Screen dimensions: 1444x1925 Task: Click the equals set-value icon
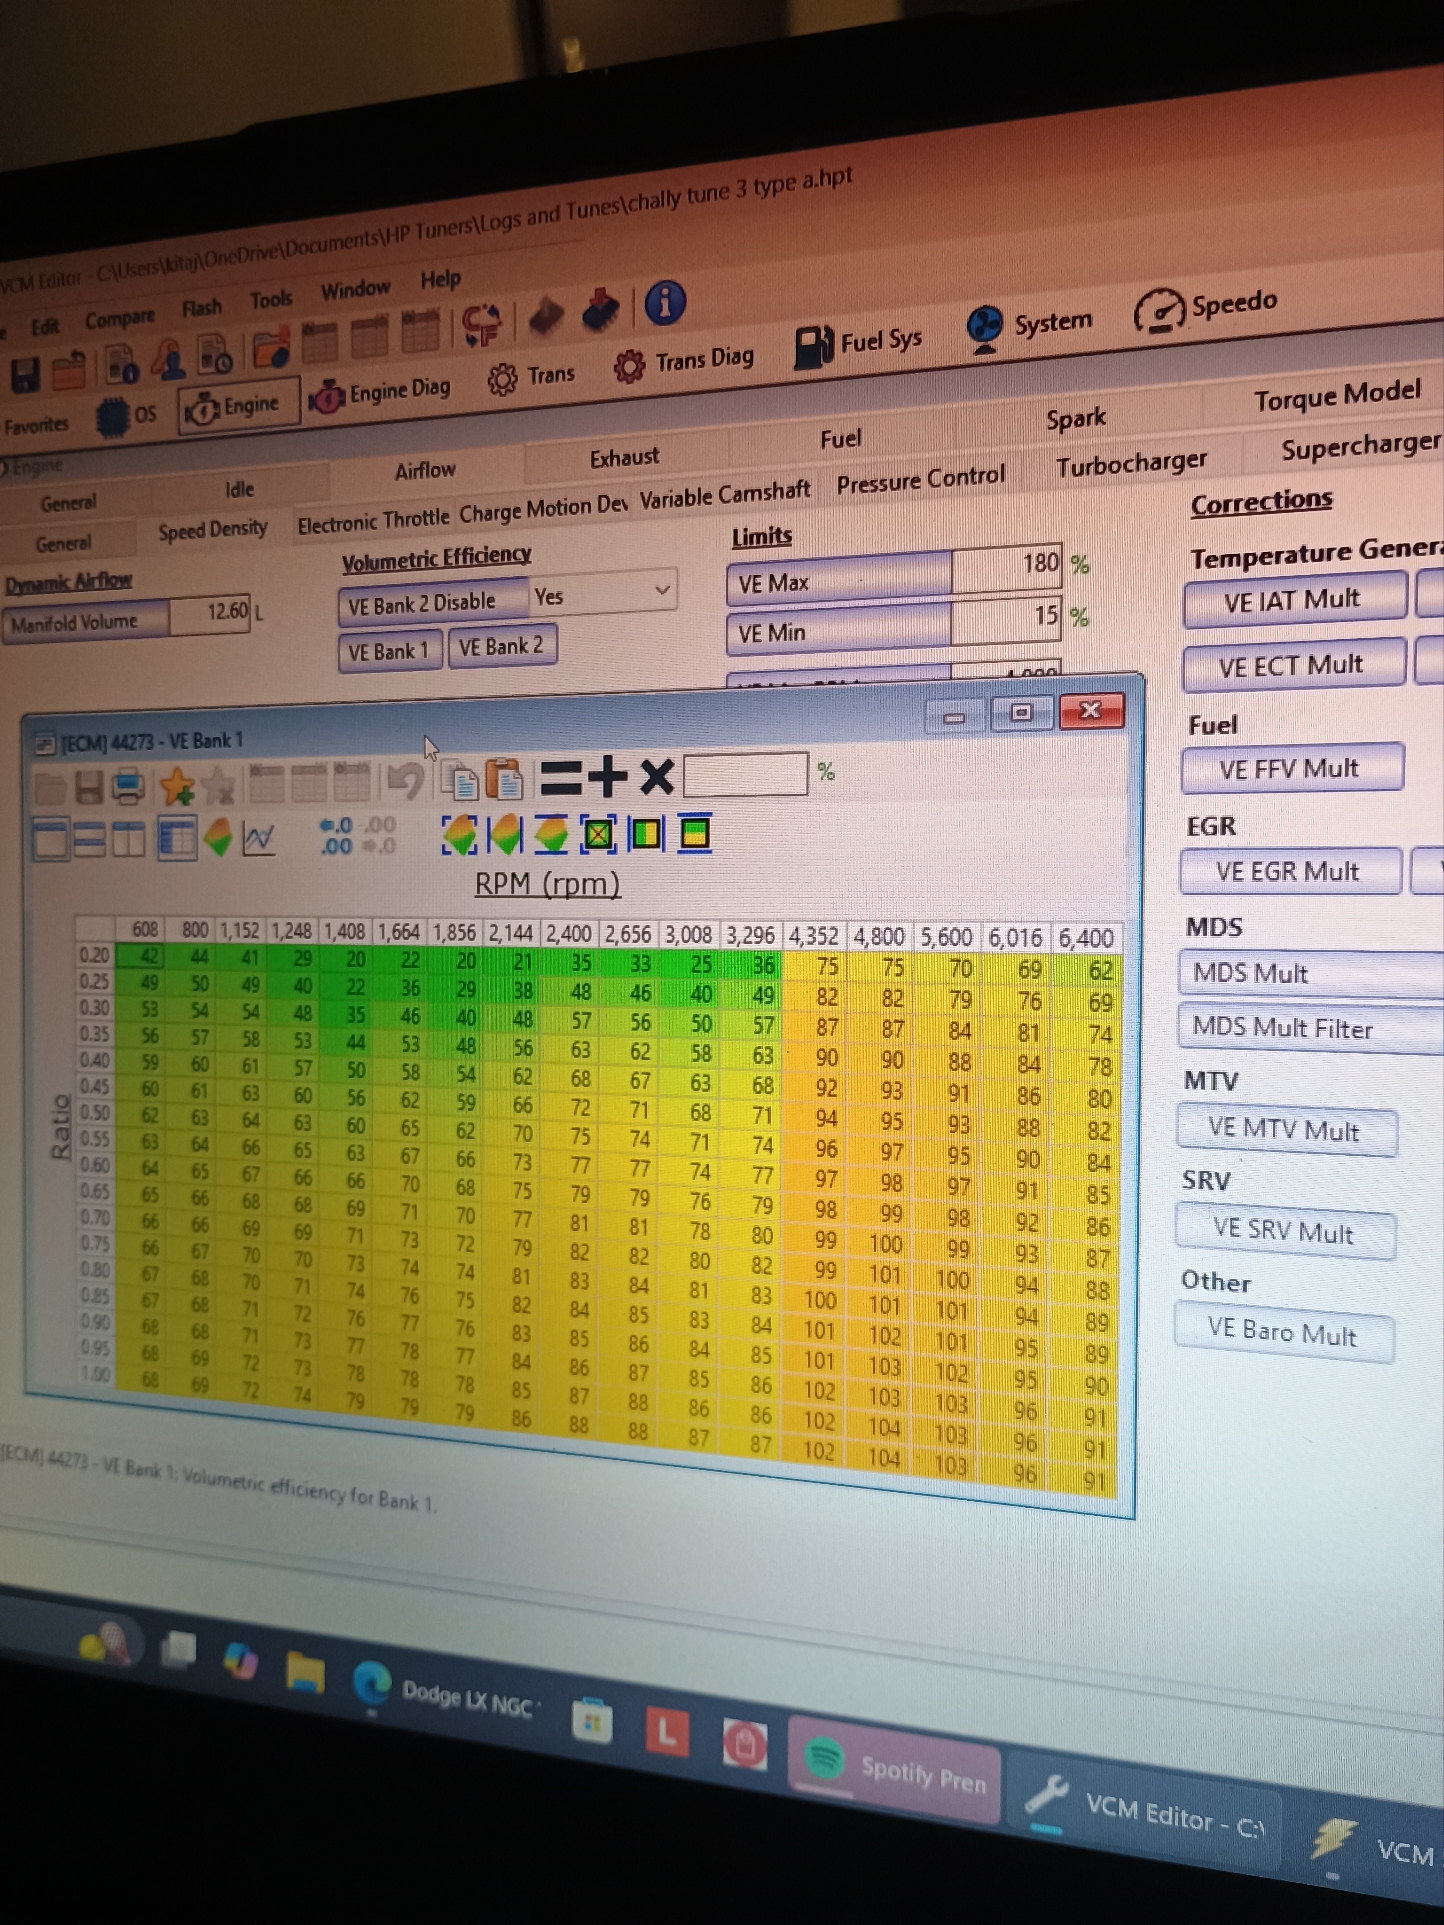(x=560, y=778)
